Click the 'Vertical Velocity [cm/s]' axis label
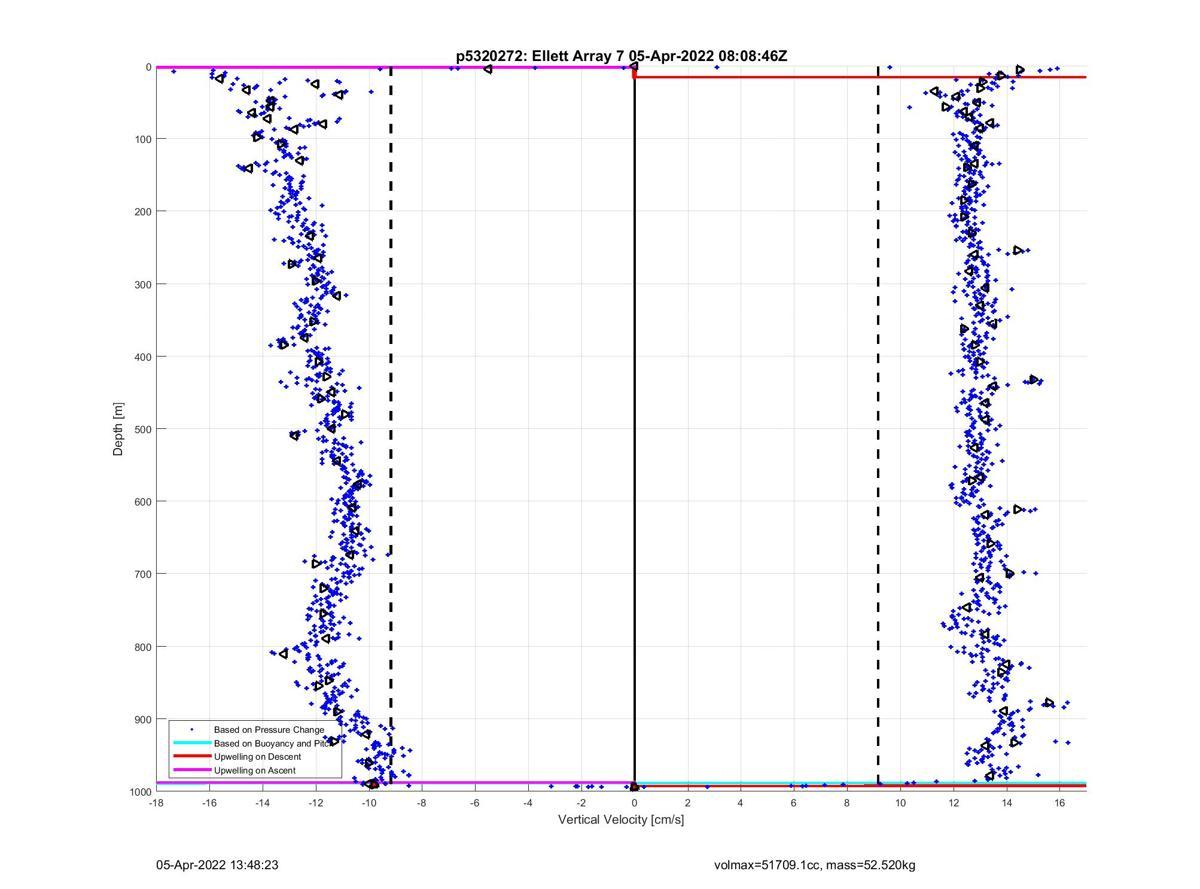This screenshot has height=889, width=1200. pyautogui.click(x=621, y=820)
